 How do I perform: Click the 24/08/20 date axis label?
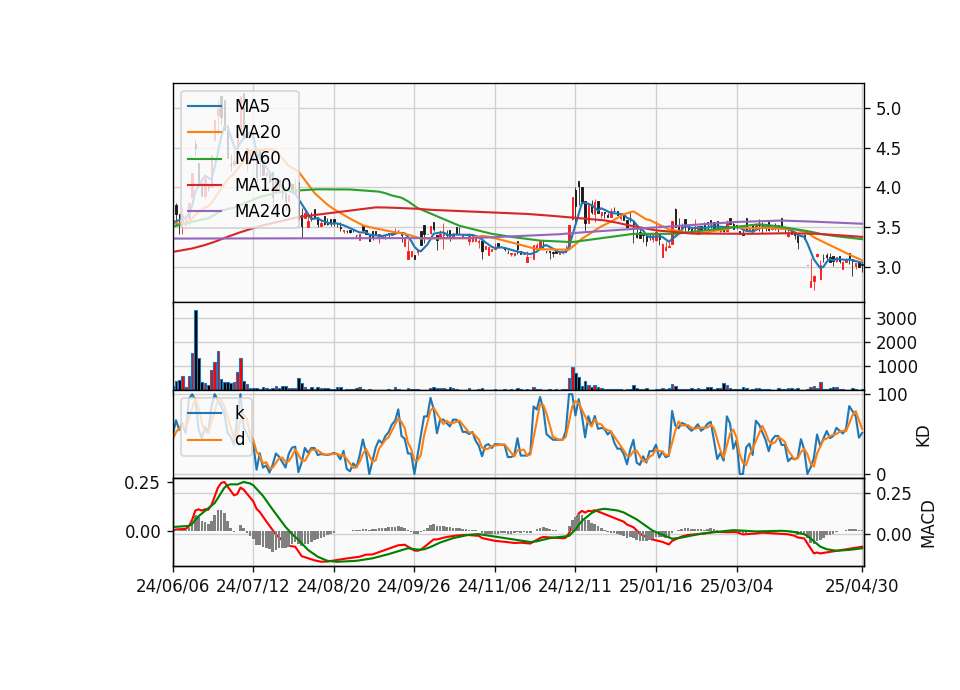coord(334,587)
